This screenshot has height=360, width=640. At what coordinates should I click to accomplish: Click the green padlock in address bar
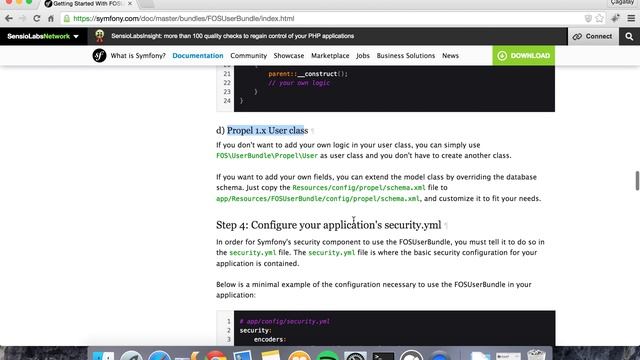67,18
